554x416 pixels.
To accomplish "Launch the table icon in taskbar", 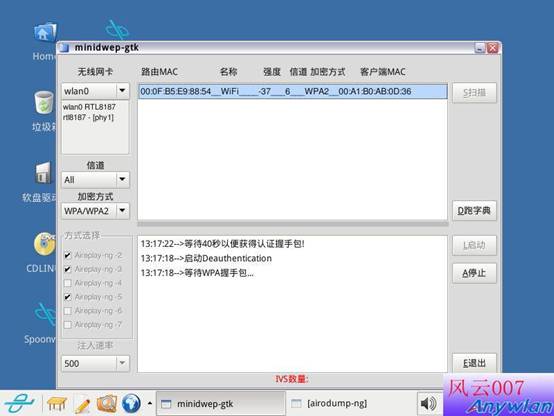I will (x=57, y=404).
